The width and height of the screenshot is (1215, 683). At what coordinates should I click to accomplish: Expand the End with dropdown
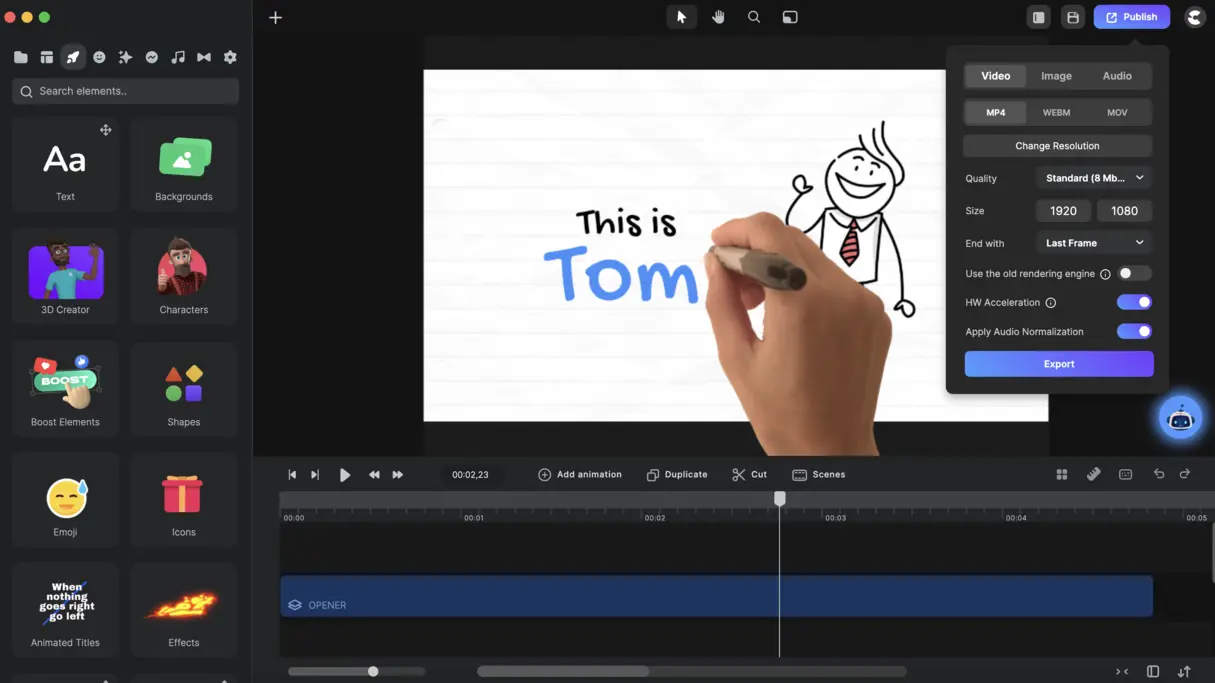point(1093,243)
